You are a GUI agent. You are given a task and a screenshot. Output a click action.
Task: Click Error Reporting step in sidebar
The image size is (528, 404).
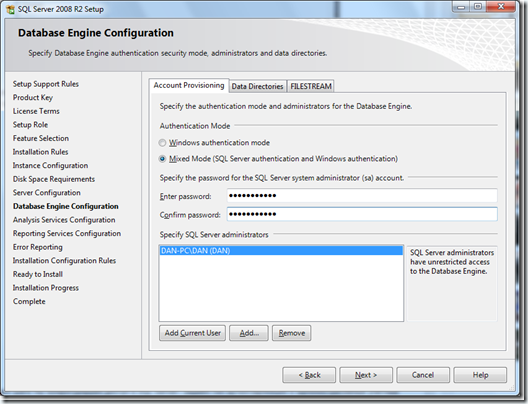[38, 247]
